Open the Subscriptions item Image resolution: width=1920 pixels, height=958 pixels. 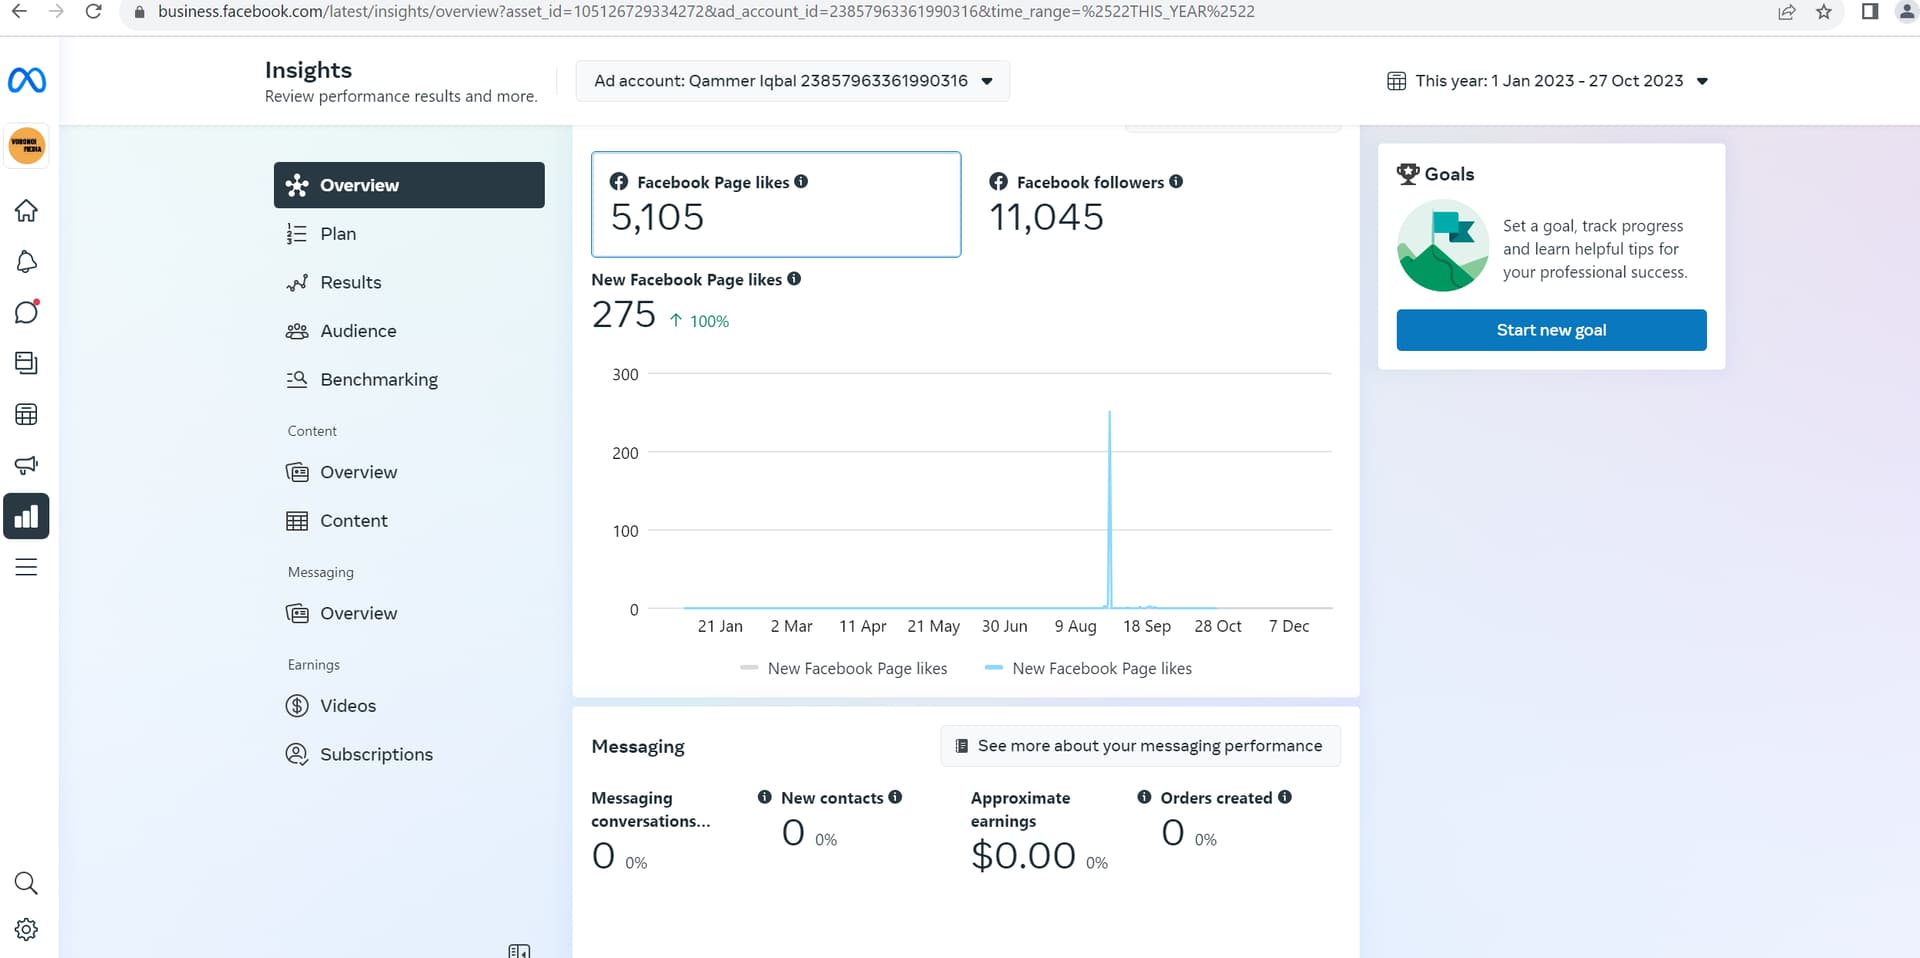pyautogui.click(x=409, y=754)
